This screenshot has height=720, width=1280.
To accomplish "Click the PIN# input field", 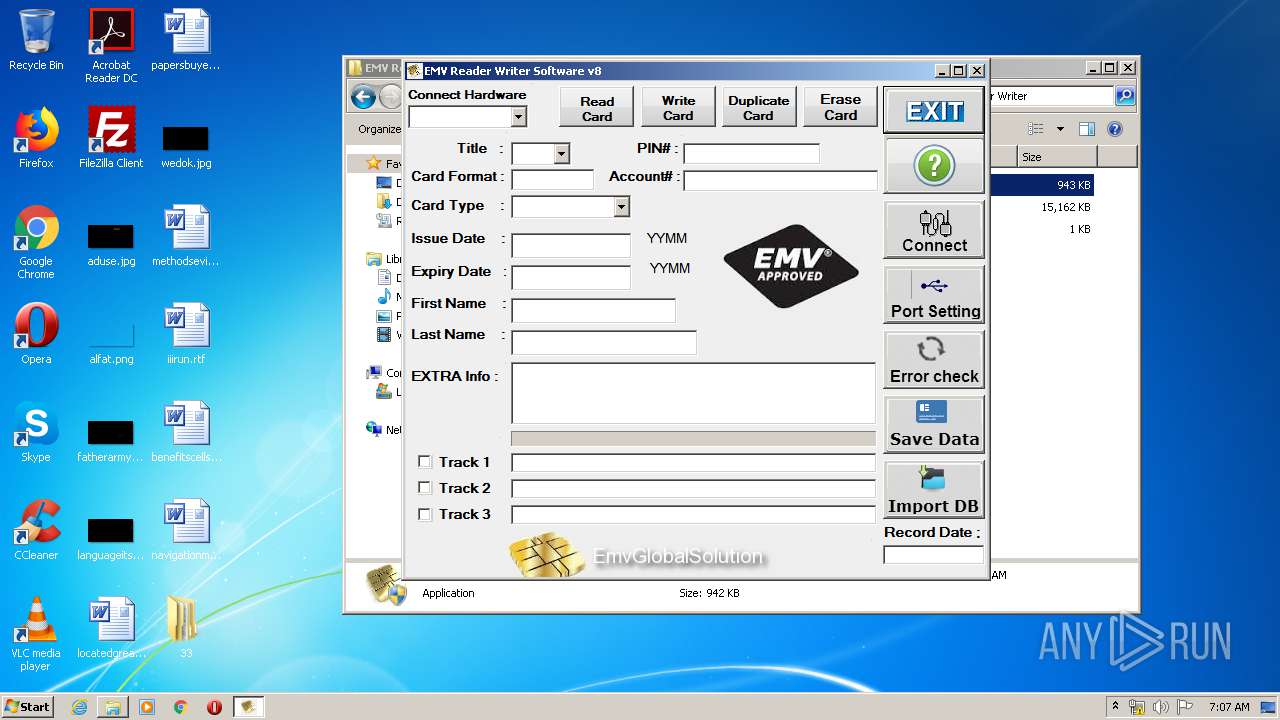I will coord(751,154).
